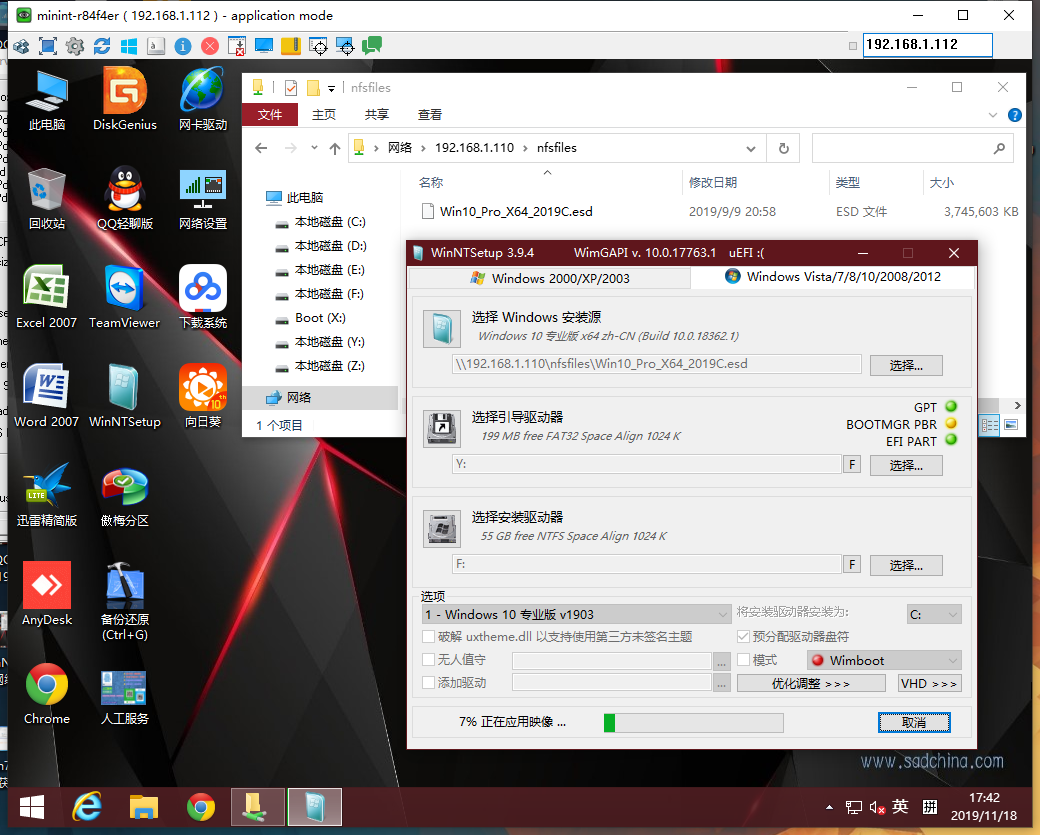
Task: Open 网卡驱动 desktop icon
Action: click(203, 98)
